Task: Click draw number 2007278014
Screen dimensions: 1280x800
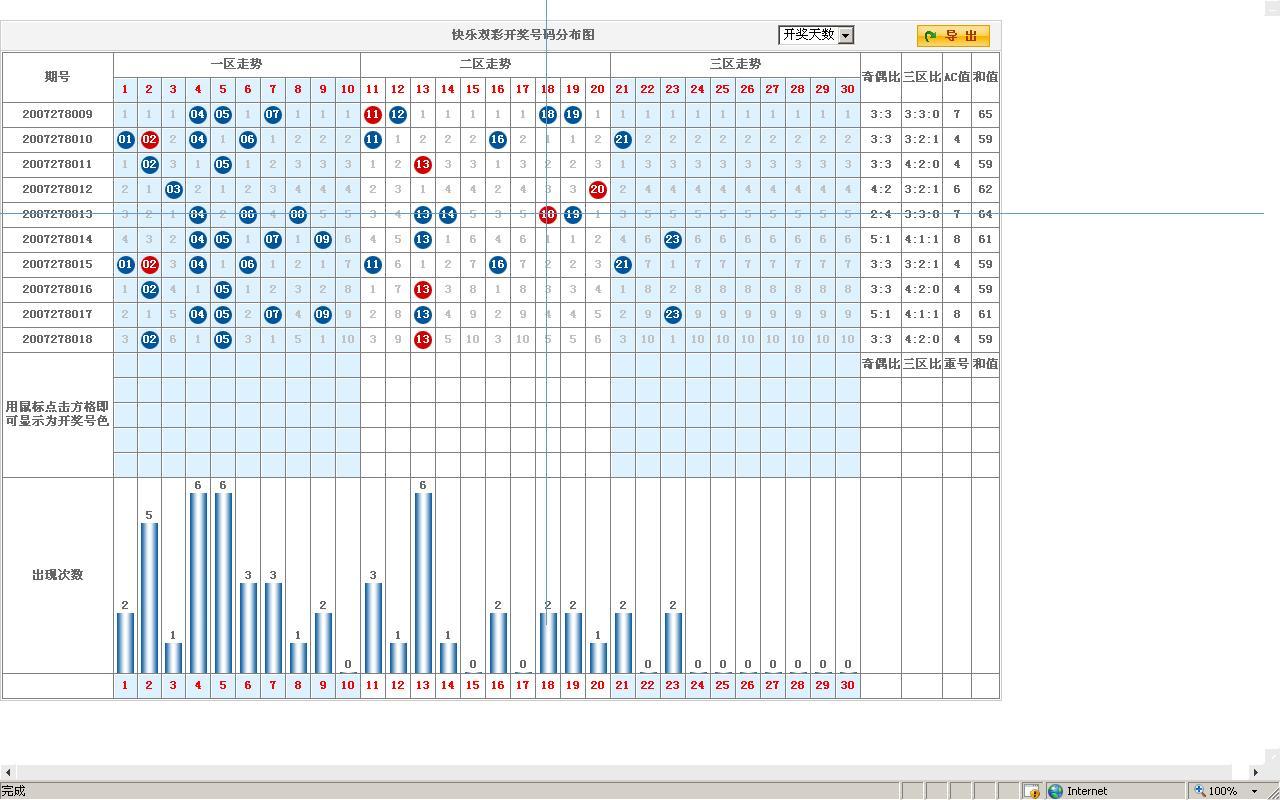Action: click(58, 240)
